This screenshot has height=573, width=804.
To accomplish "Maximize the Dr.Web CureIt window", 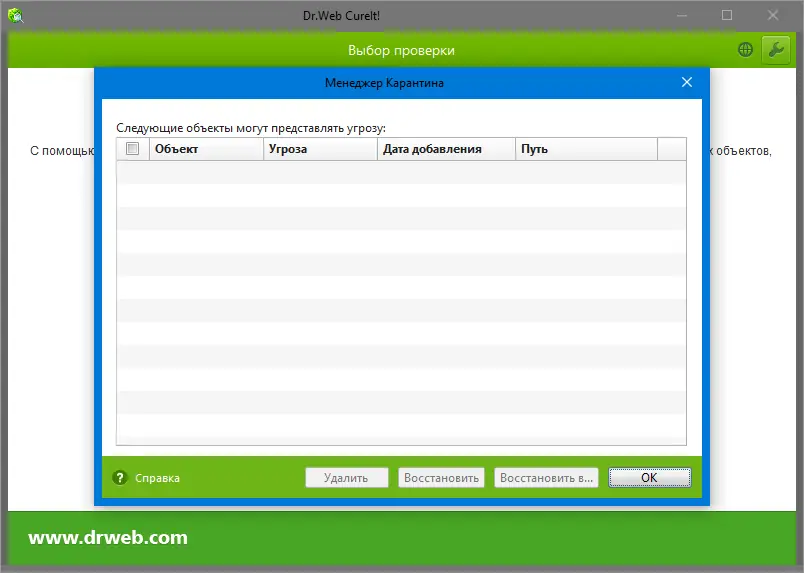I will point(727,15).
